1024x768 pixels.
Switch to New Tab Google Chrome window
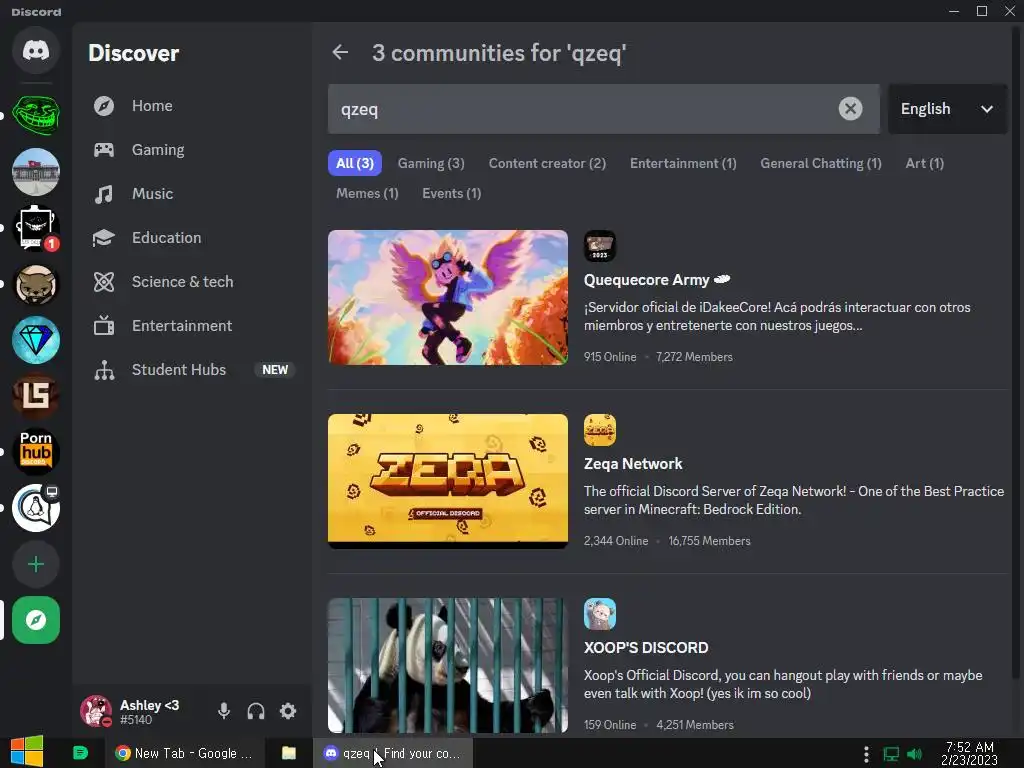(184, 753)
